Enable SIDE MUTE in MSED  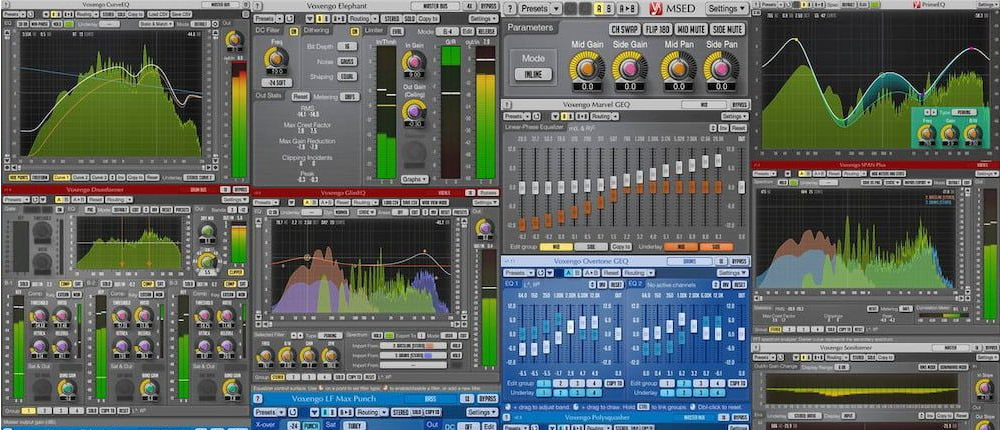tap(727, 29)
